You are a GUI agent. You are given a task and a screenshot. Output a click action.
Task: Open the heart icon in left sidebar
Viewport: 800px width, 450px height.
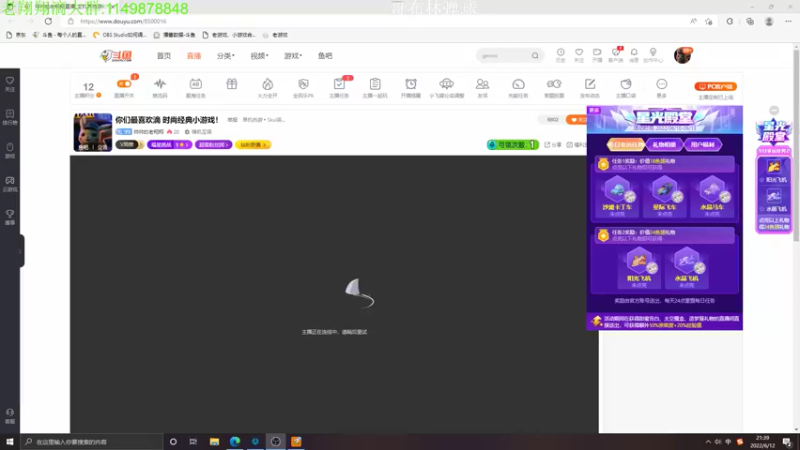tap(10, 84)
